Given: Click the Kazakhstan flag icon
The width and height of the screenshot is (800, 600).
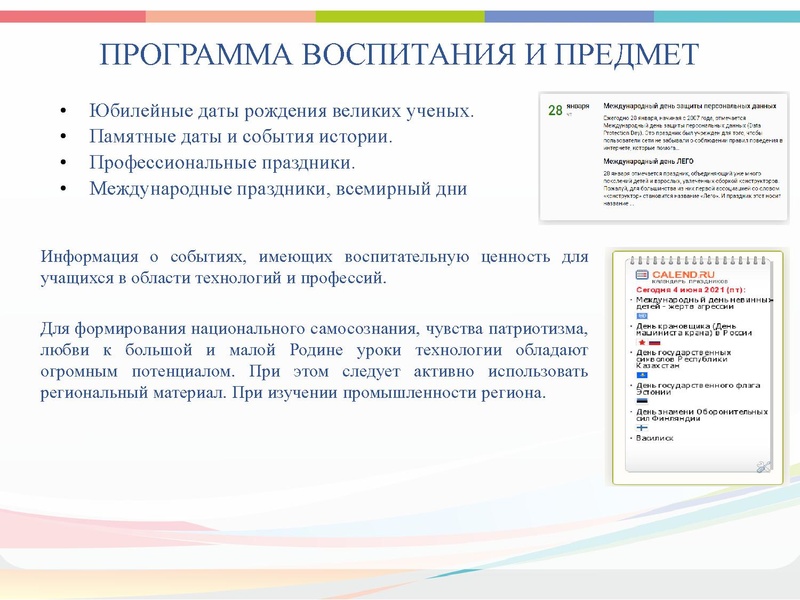Looking at the screenshot, I should coord(644,375).
